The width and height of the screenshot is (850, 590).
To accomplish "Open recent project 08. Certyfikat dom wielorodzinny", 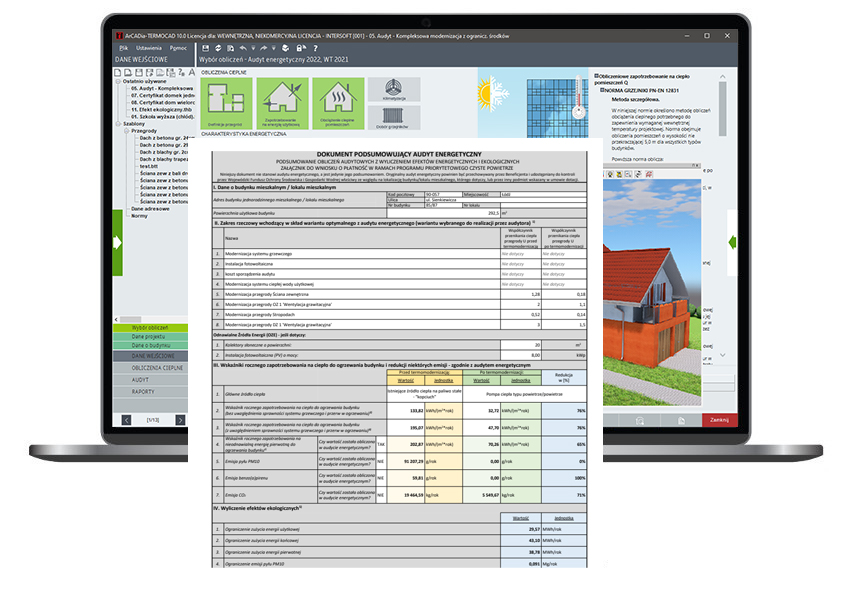I will 163,102.
